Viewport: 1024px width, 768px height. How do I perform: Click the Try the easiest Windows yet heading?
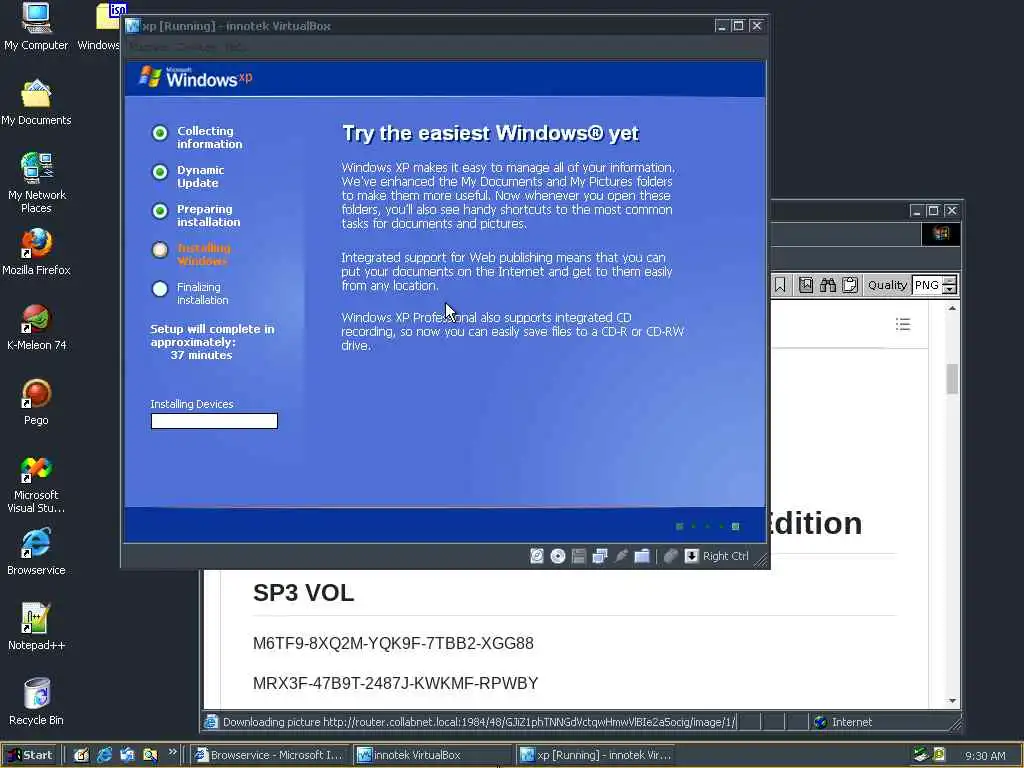pos(490,133)
